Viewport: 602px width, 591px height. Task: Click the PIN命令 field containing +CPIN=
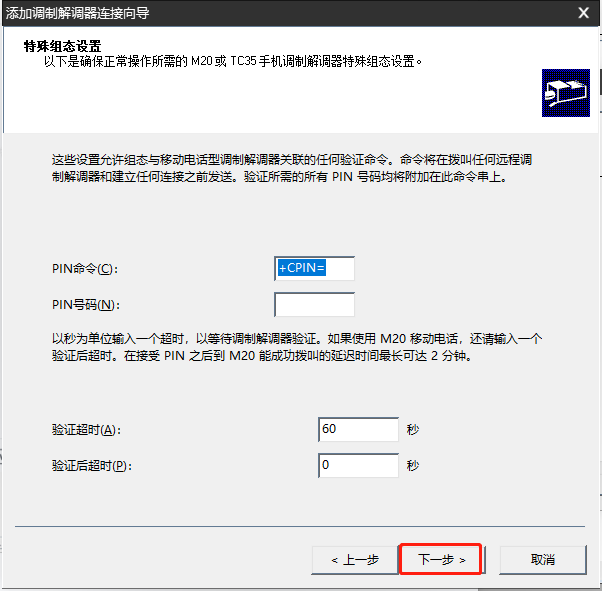(314, 268)
